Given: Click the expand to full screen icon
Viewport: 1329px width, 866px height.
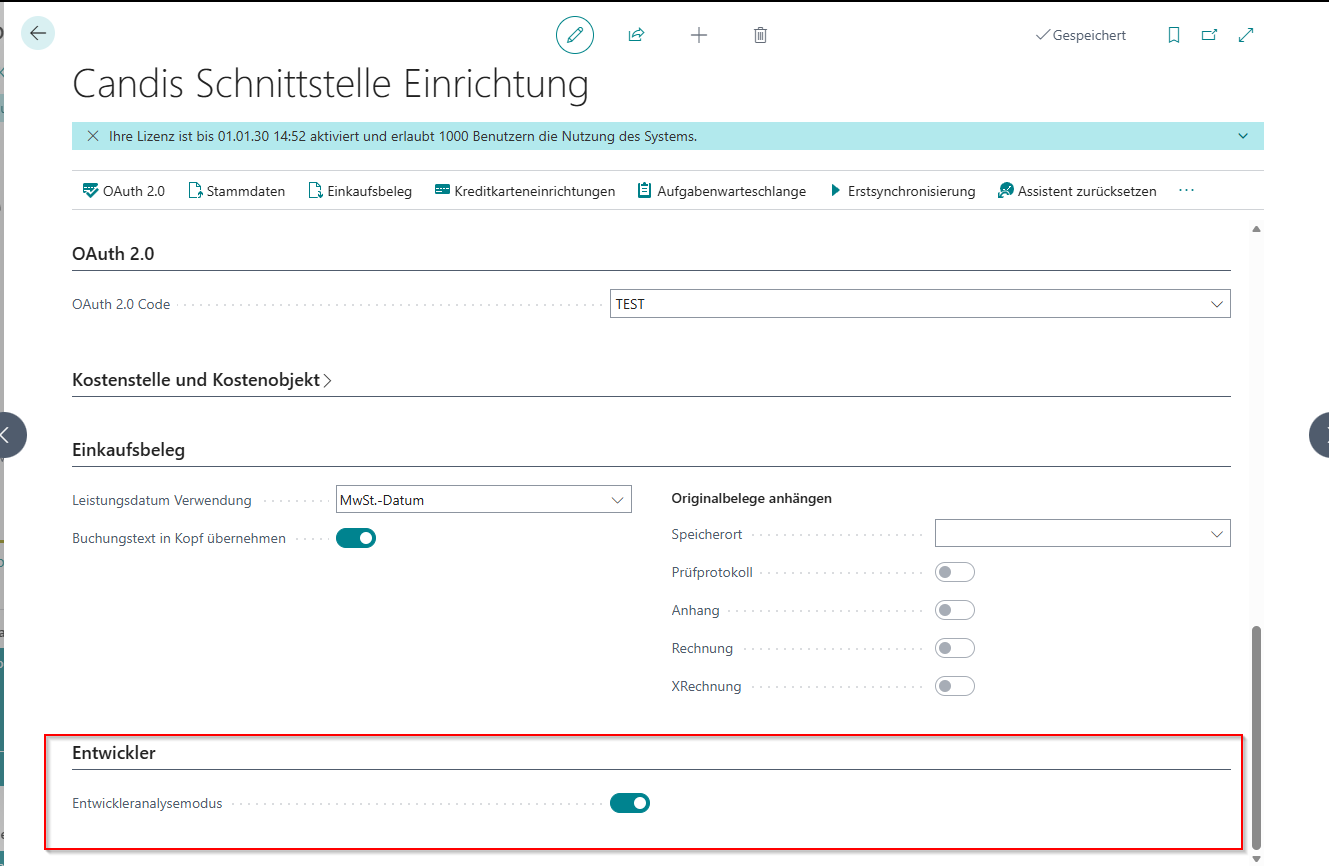Looking at the screenshot, I should (1246, 35).
